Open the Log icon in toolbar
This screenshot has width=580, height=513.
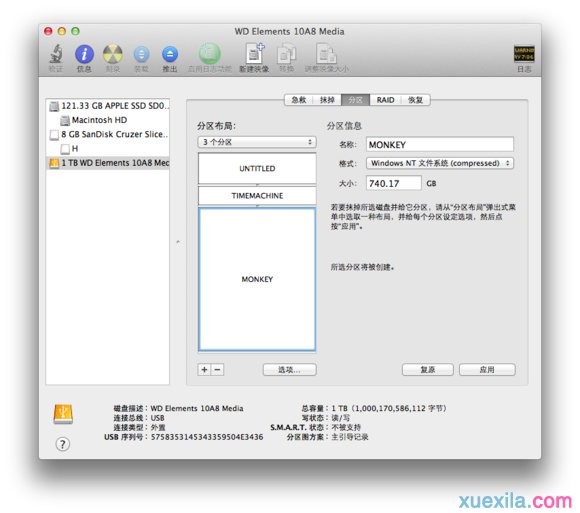click(x=524, y=54)
